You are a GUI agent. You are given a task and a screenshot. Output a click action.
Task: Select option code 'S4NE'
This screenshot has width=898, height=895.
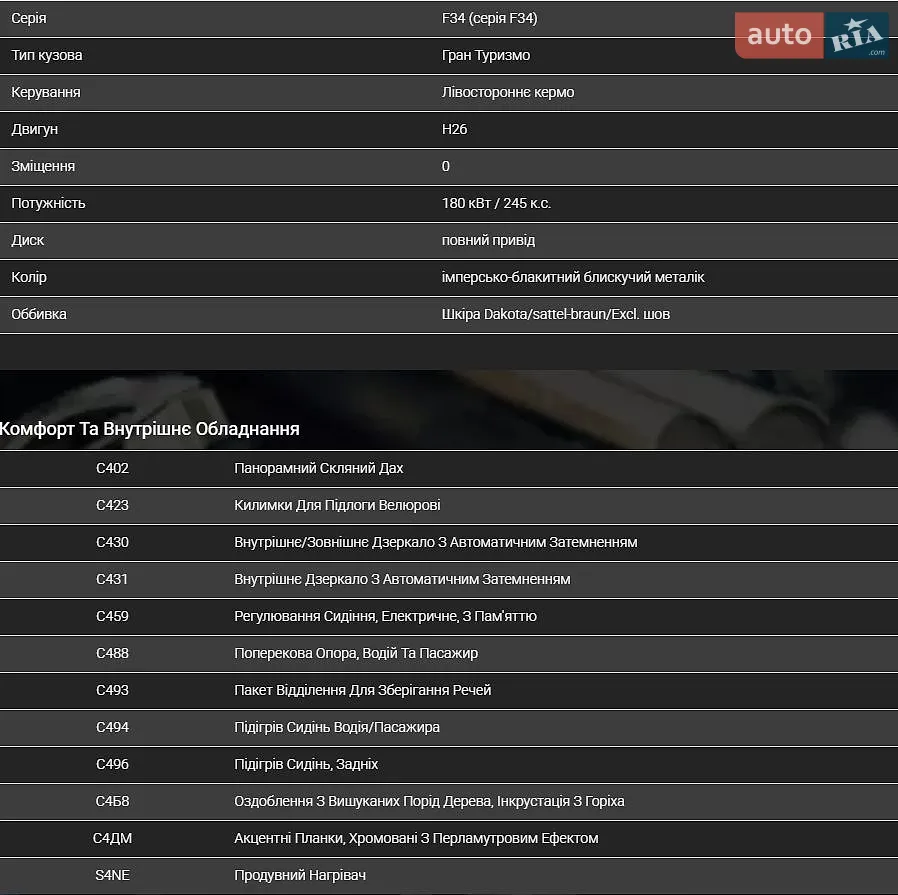pos(112,875)
